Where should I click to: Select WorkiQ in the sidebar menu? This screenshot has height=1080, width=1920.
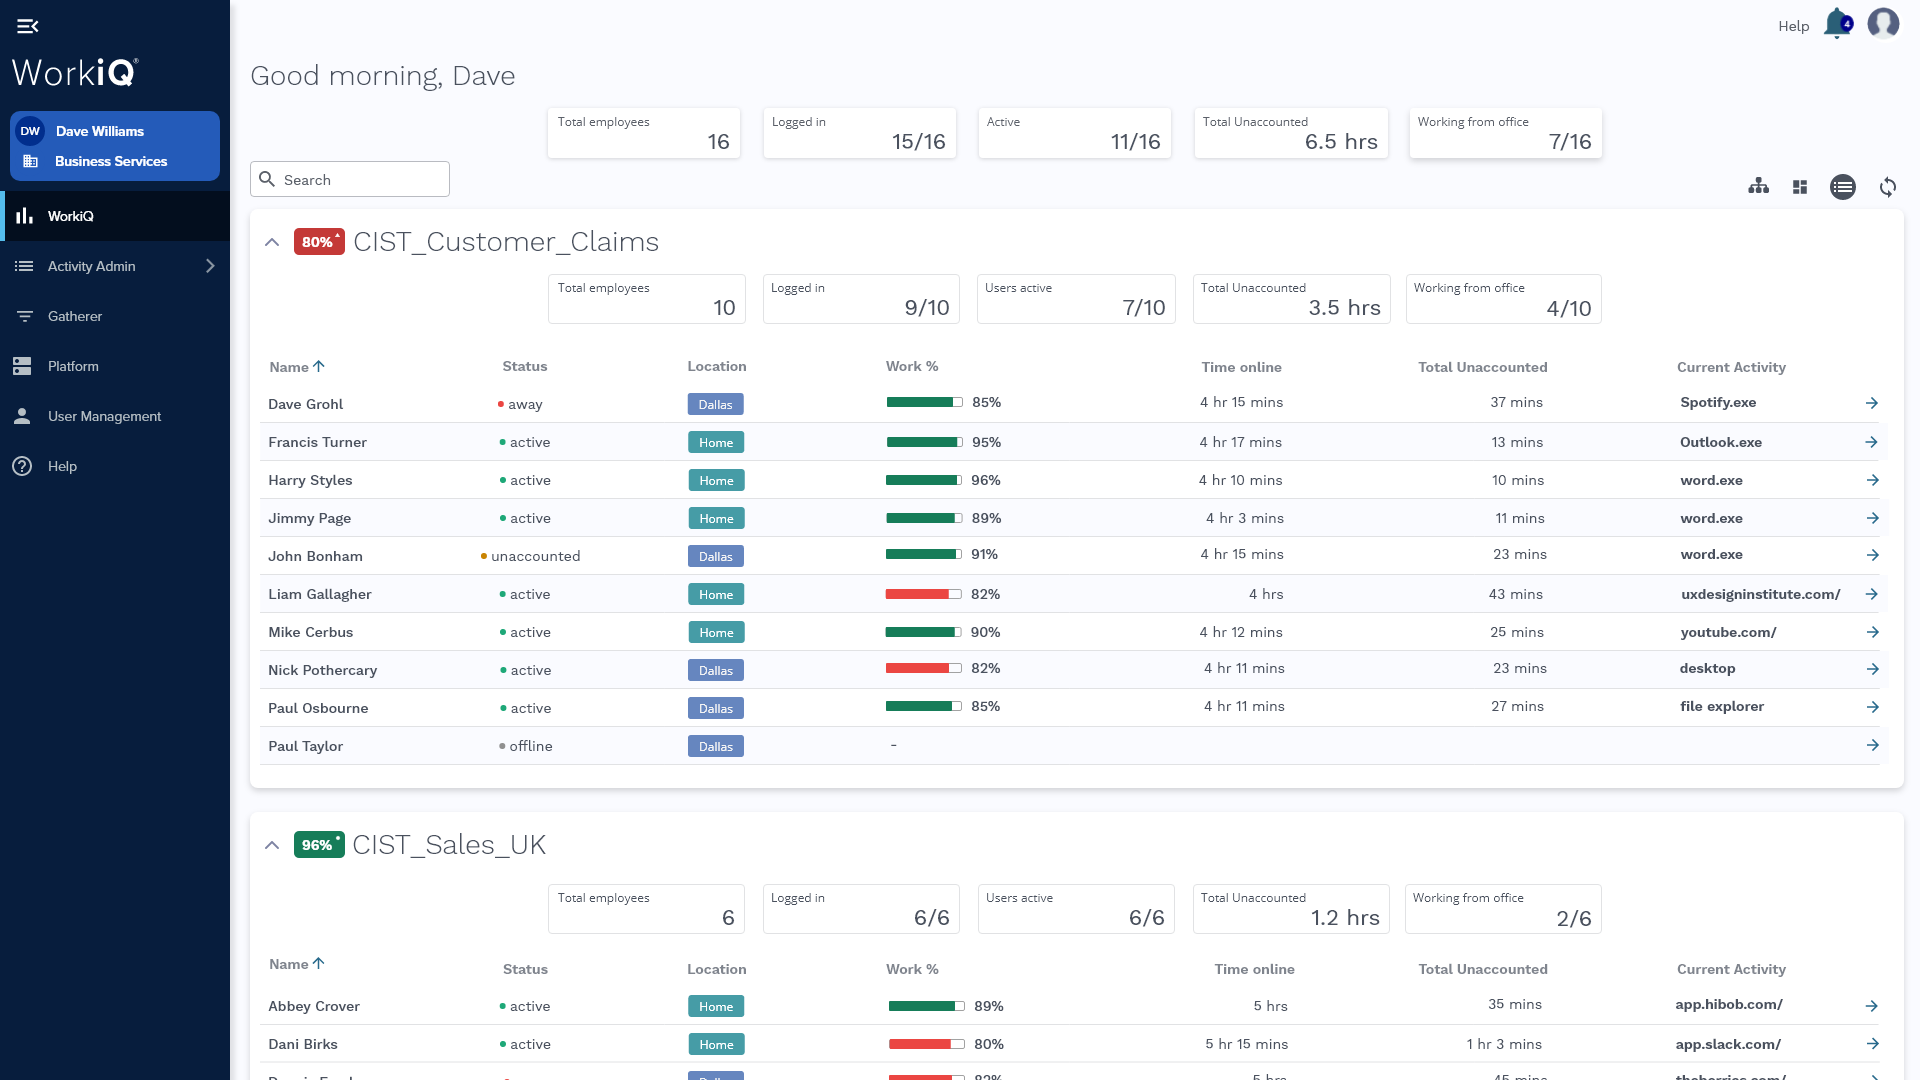click(x=70, y=216)
